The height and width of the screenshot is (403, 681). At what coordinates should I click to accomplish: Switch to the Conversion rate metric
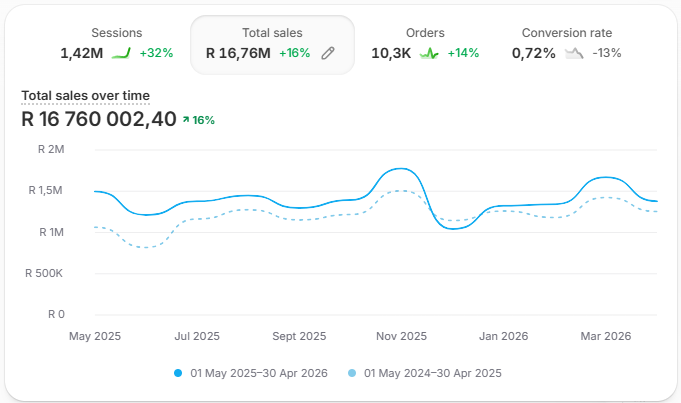pyautogui.click(x=567, y=45)
